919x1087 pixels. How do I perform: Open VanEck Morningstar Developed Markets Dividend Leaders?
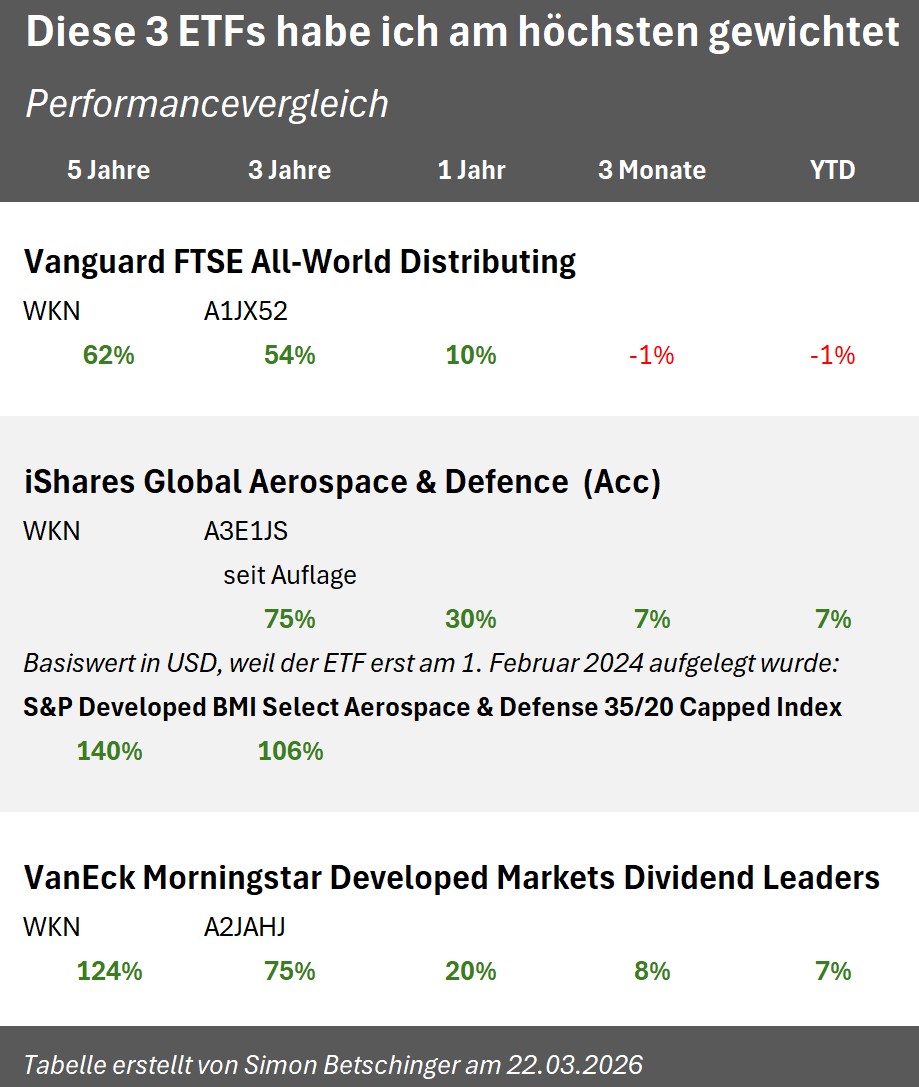coord(451,877)
